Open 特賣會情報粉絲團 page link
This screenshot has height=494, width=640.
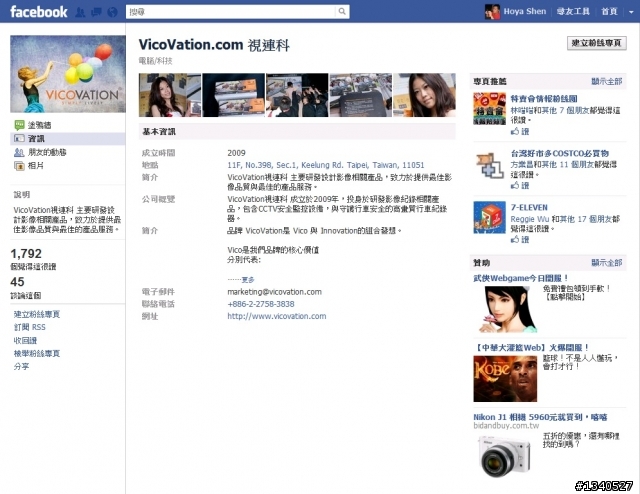coord(544,98)
